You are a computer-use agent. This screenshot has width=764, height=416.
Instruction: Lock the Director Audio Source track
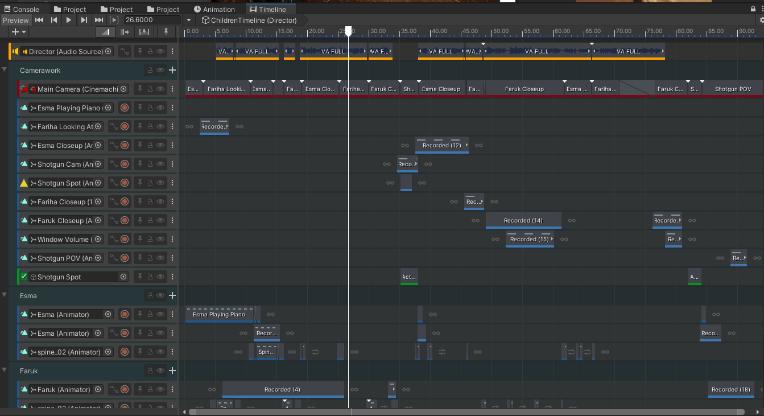point(150,52)
